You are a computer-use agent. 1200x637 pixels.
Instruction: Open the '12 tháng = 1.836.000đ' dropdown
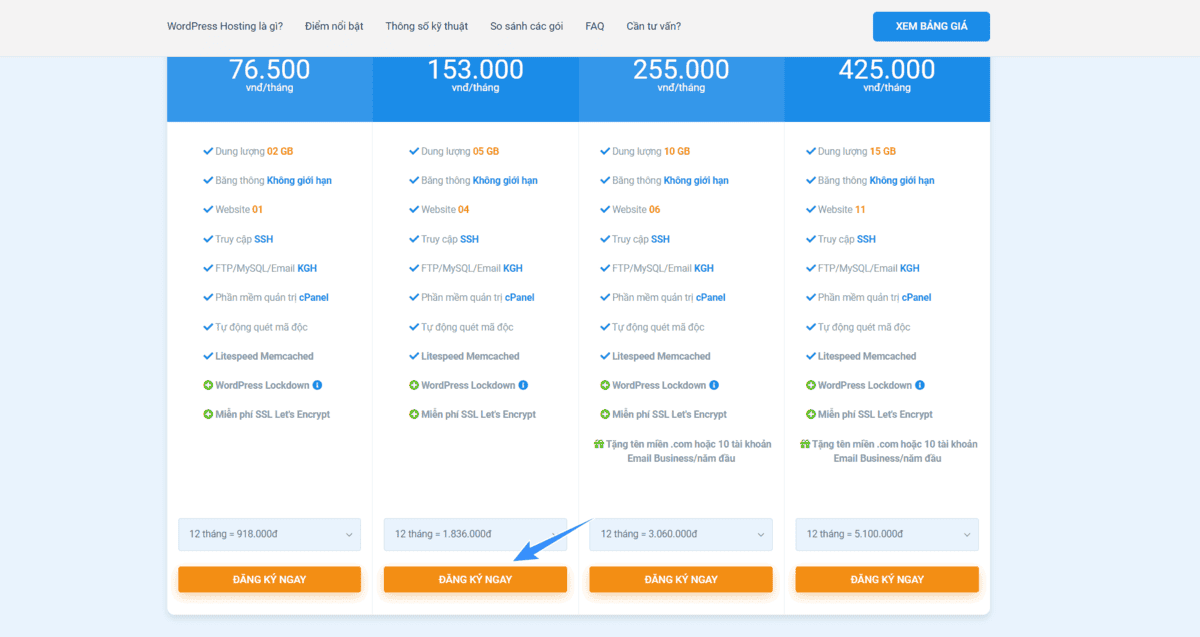[x=475, y=534]
